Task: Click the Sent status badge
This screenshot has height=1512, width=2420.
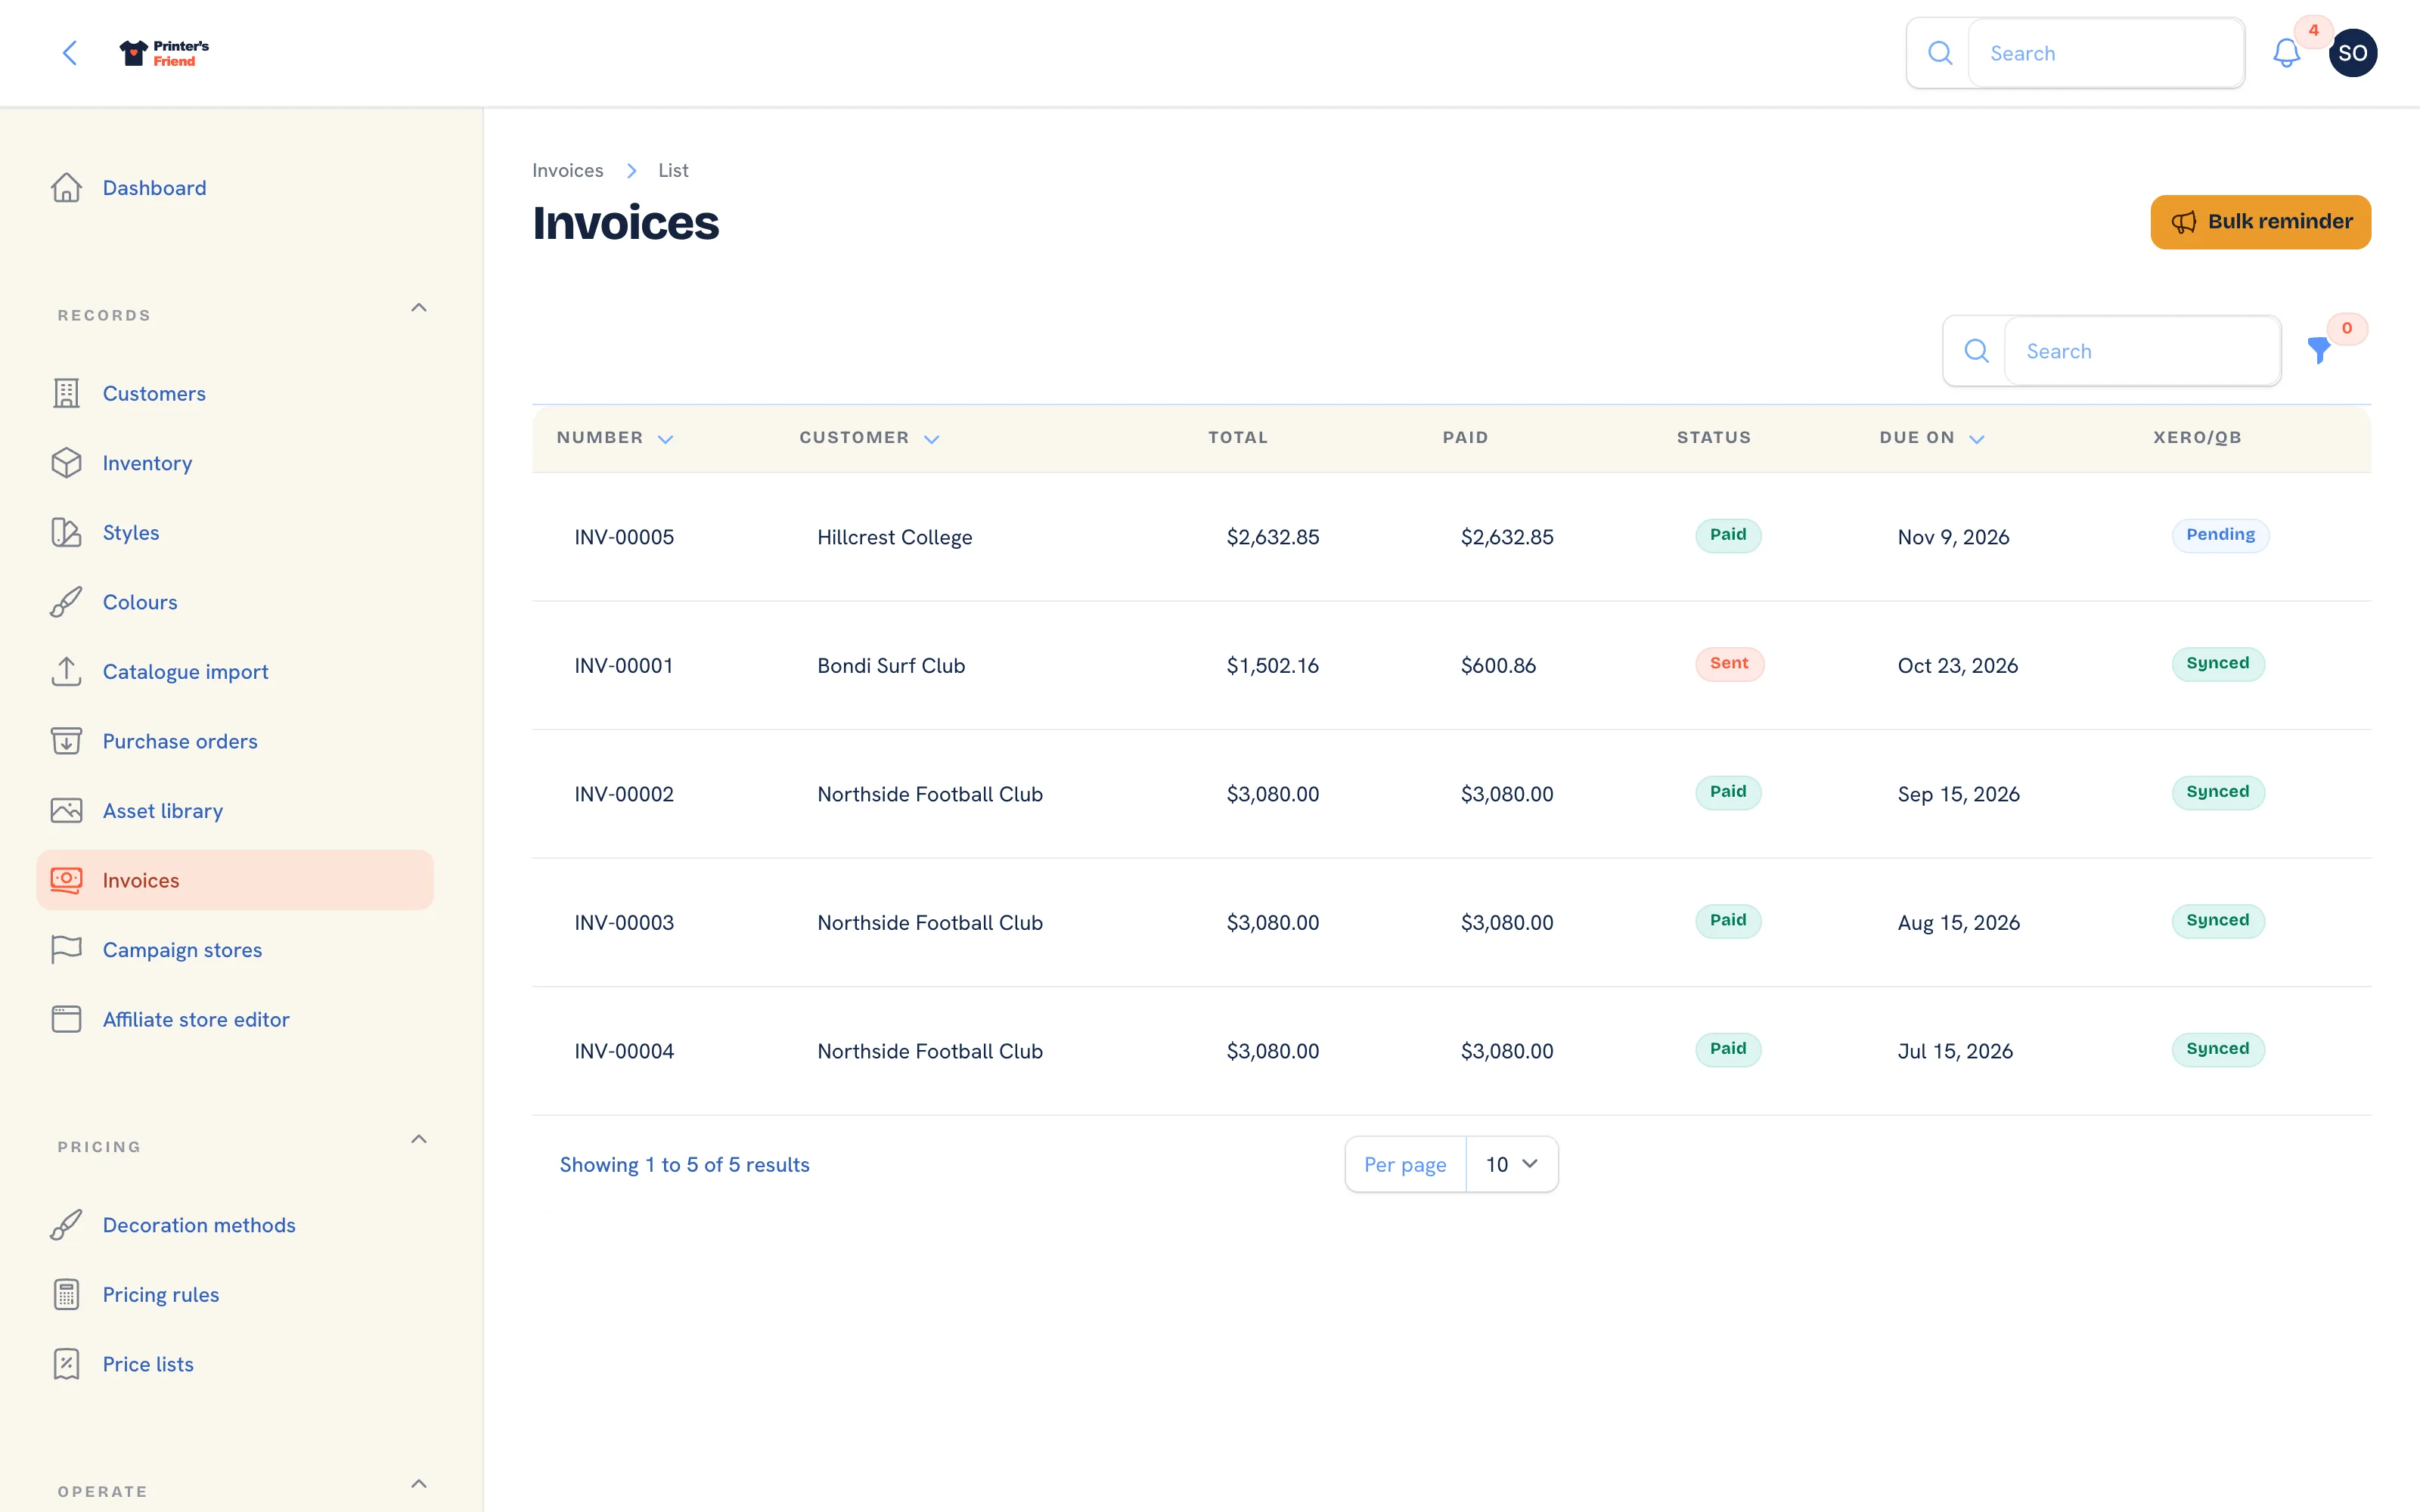Action: click(1729, 664)
